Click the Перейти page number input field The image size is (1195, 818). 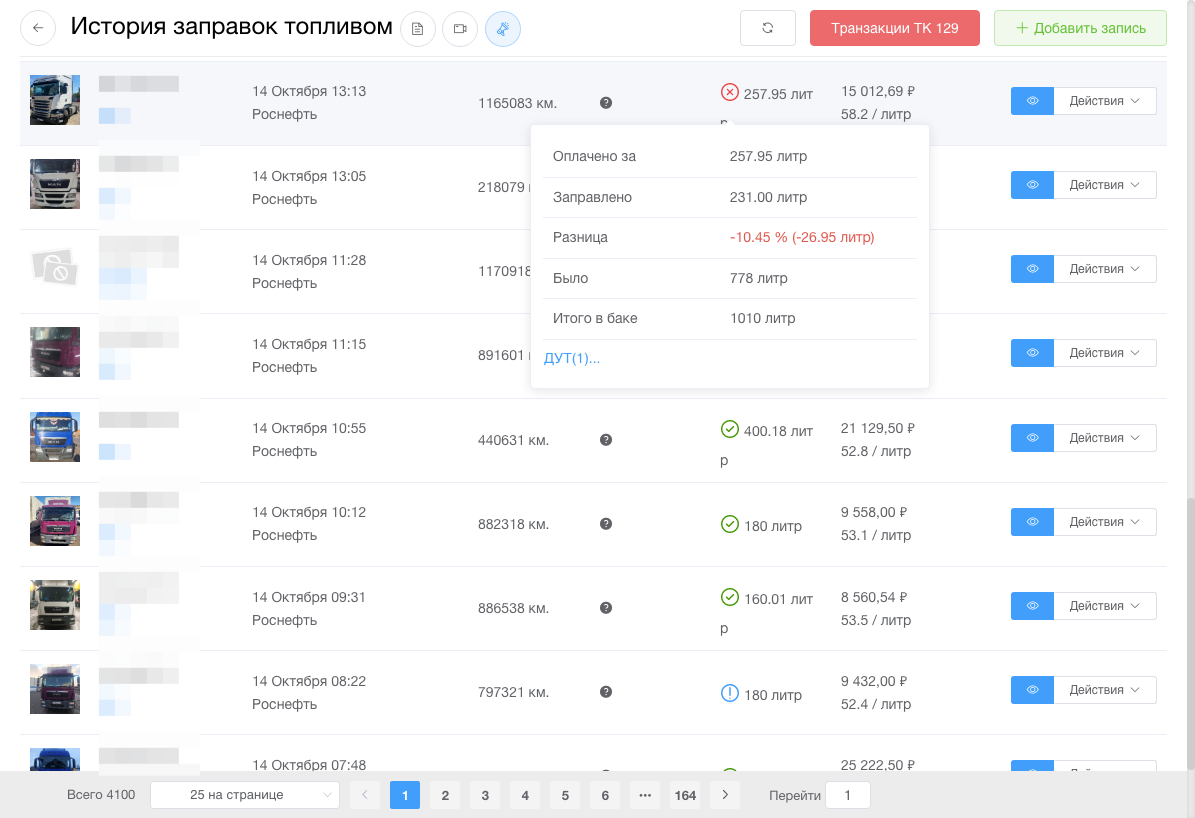(848, 795)
